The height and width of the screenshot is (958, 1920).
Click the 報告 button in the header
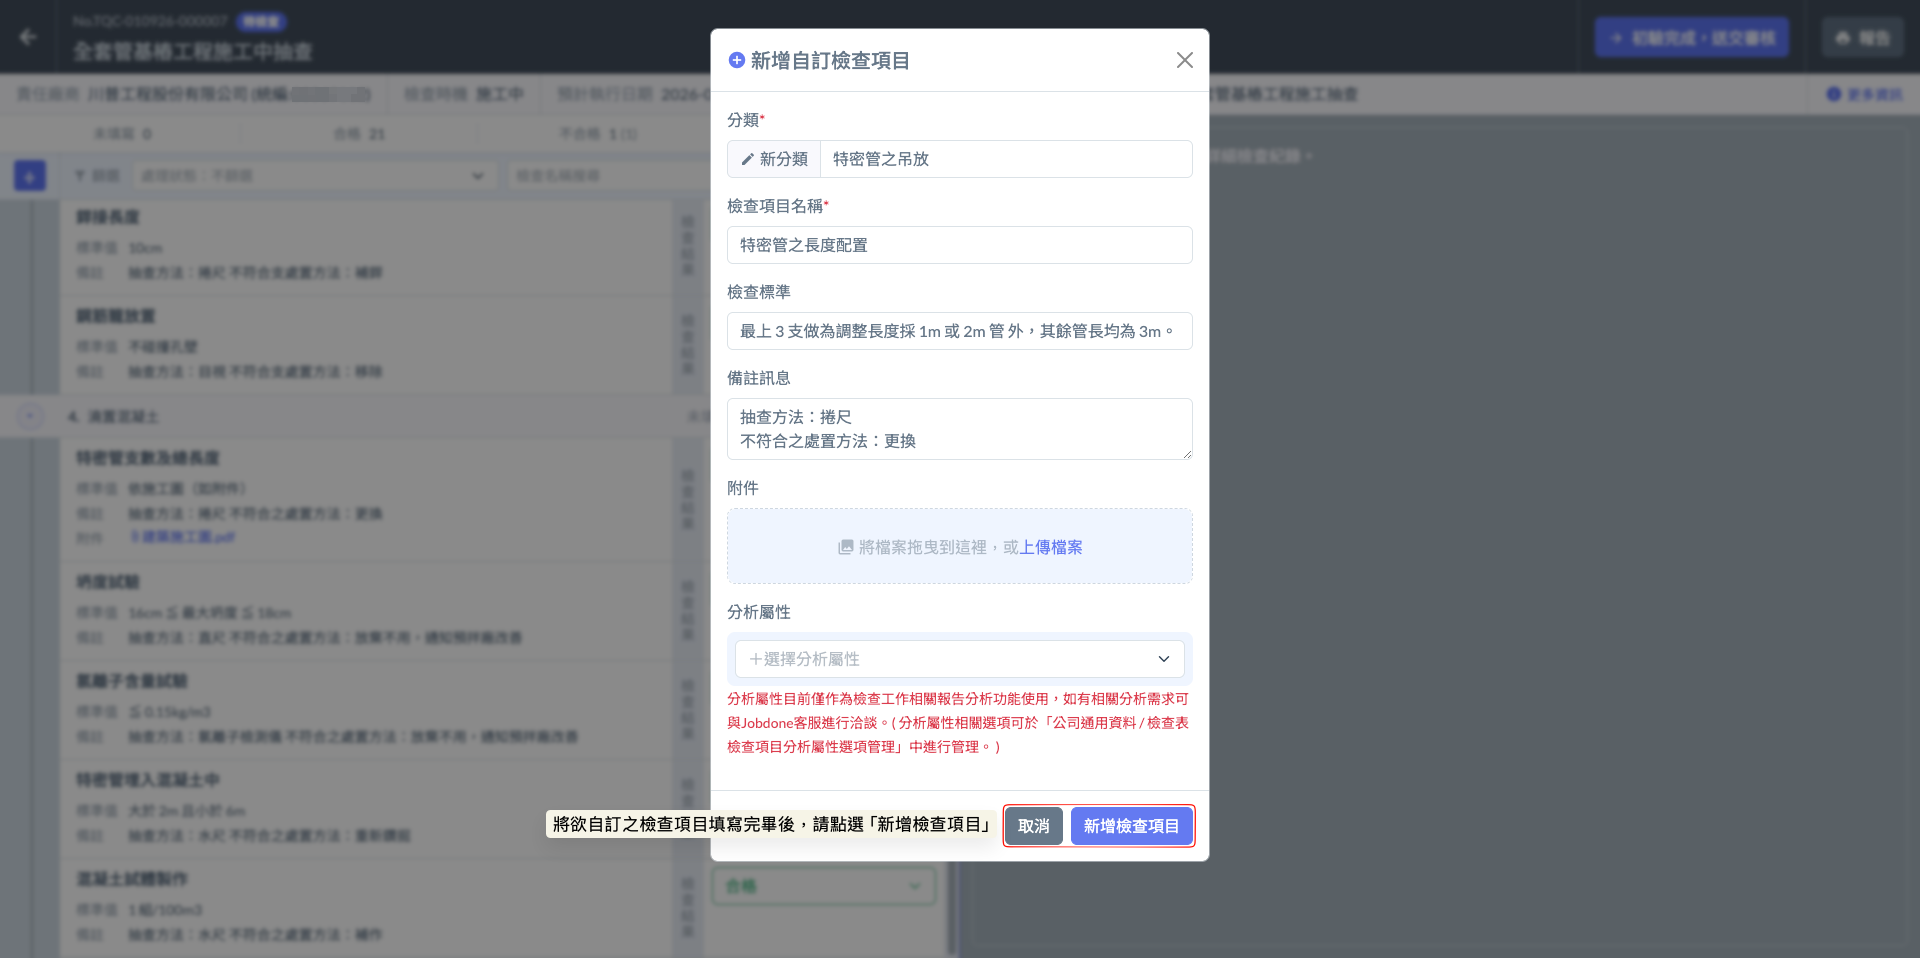click(1863, 38)
